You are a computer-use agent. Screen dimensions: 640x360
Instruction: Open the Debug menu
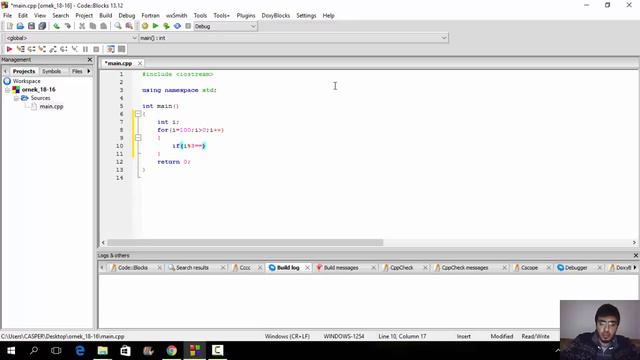[127, 16]
